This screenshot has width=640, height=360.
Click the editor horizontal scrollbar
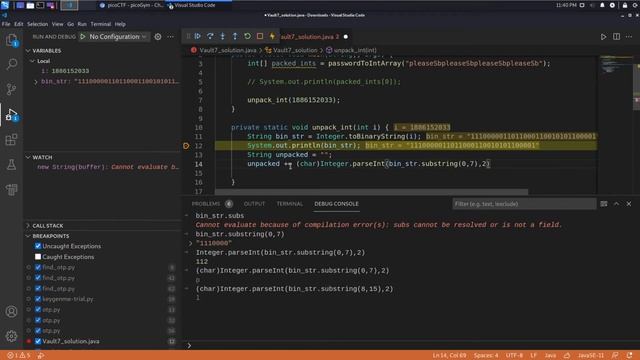pyautogui.click(x=371, y=191)
